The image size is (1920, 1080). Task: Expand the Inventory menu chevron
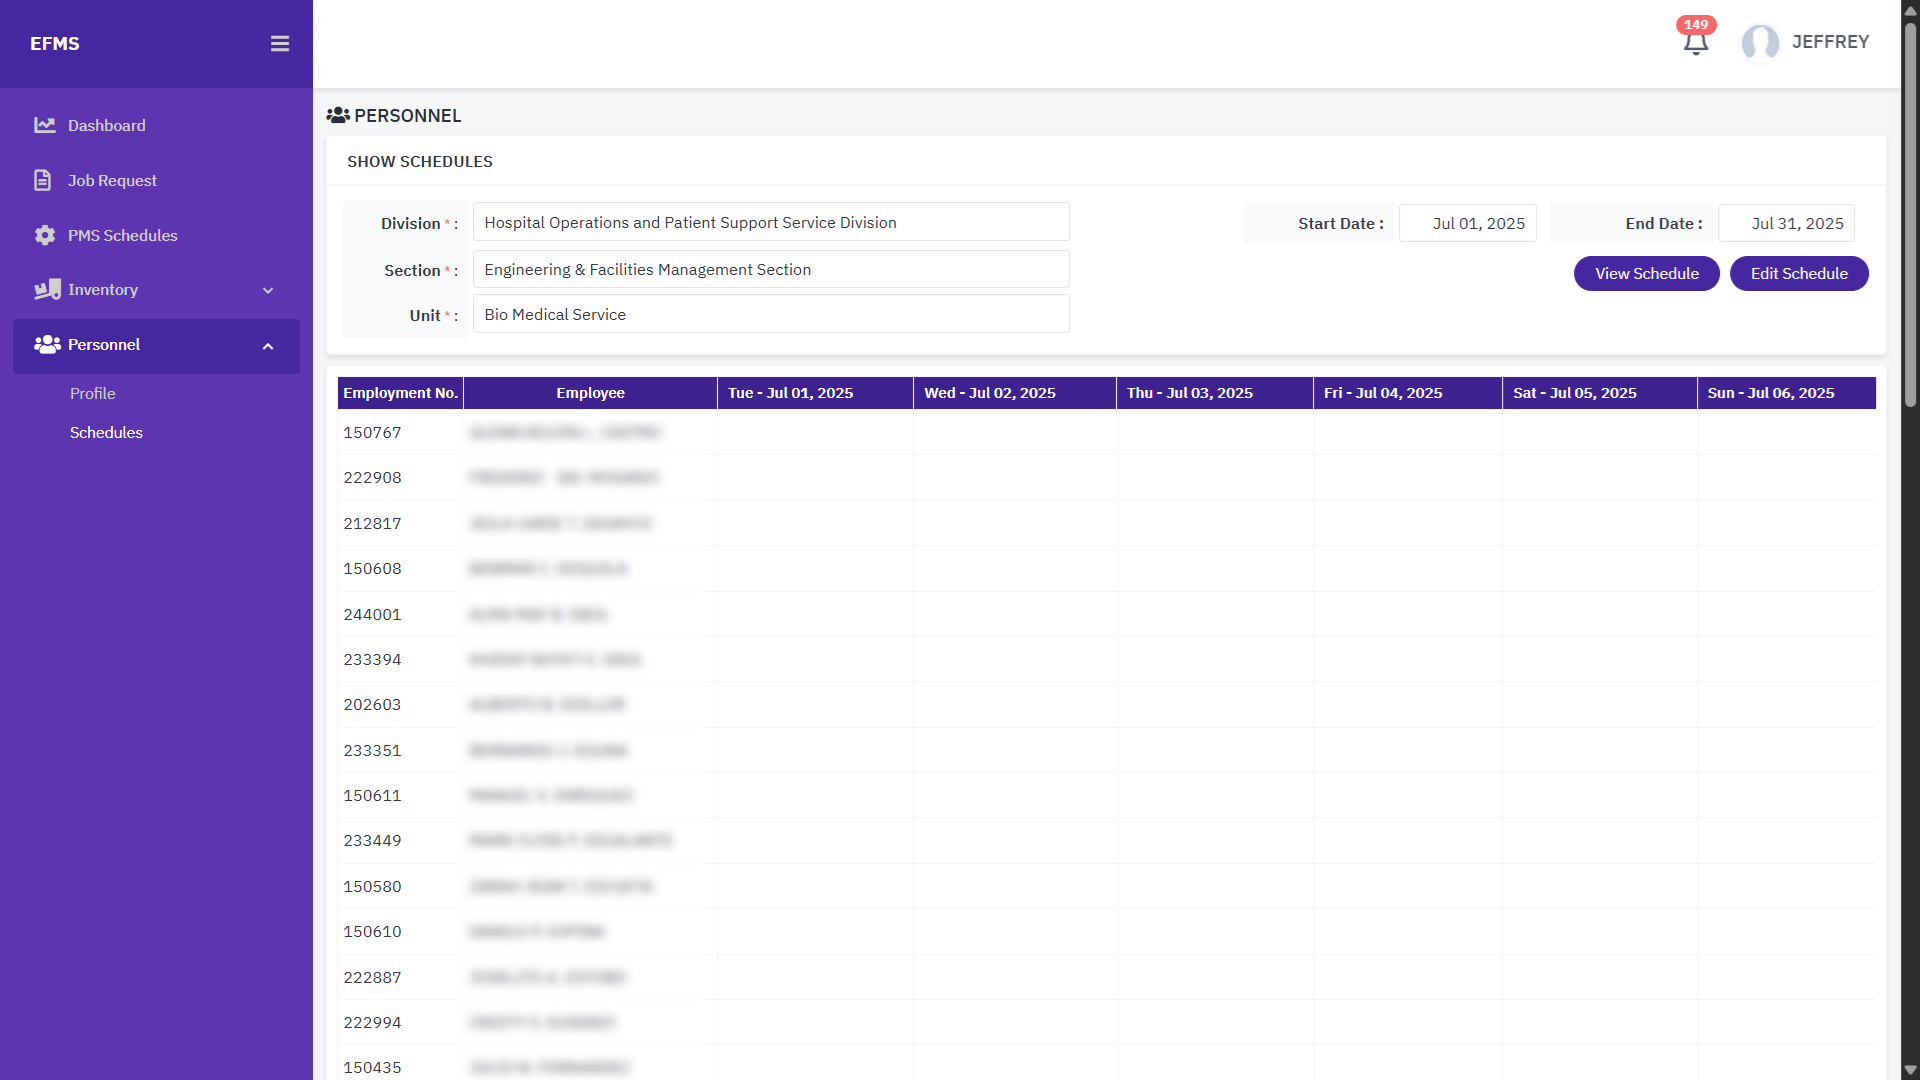point(268,291)
